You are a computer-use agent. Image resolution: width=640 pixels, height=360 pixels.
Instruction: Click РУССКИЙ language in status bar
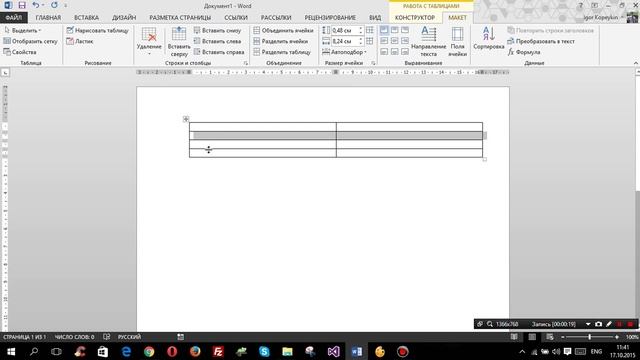tap(129, 337)
